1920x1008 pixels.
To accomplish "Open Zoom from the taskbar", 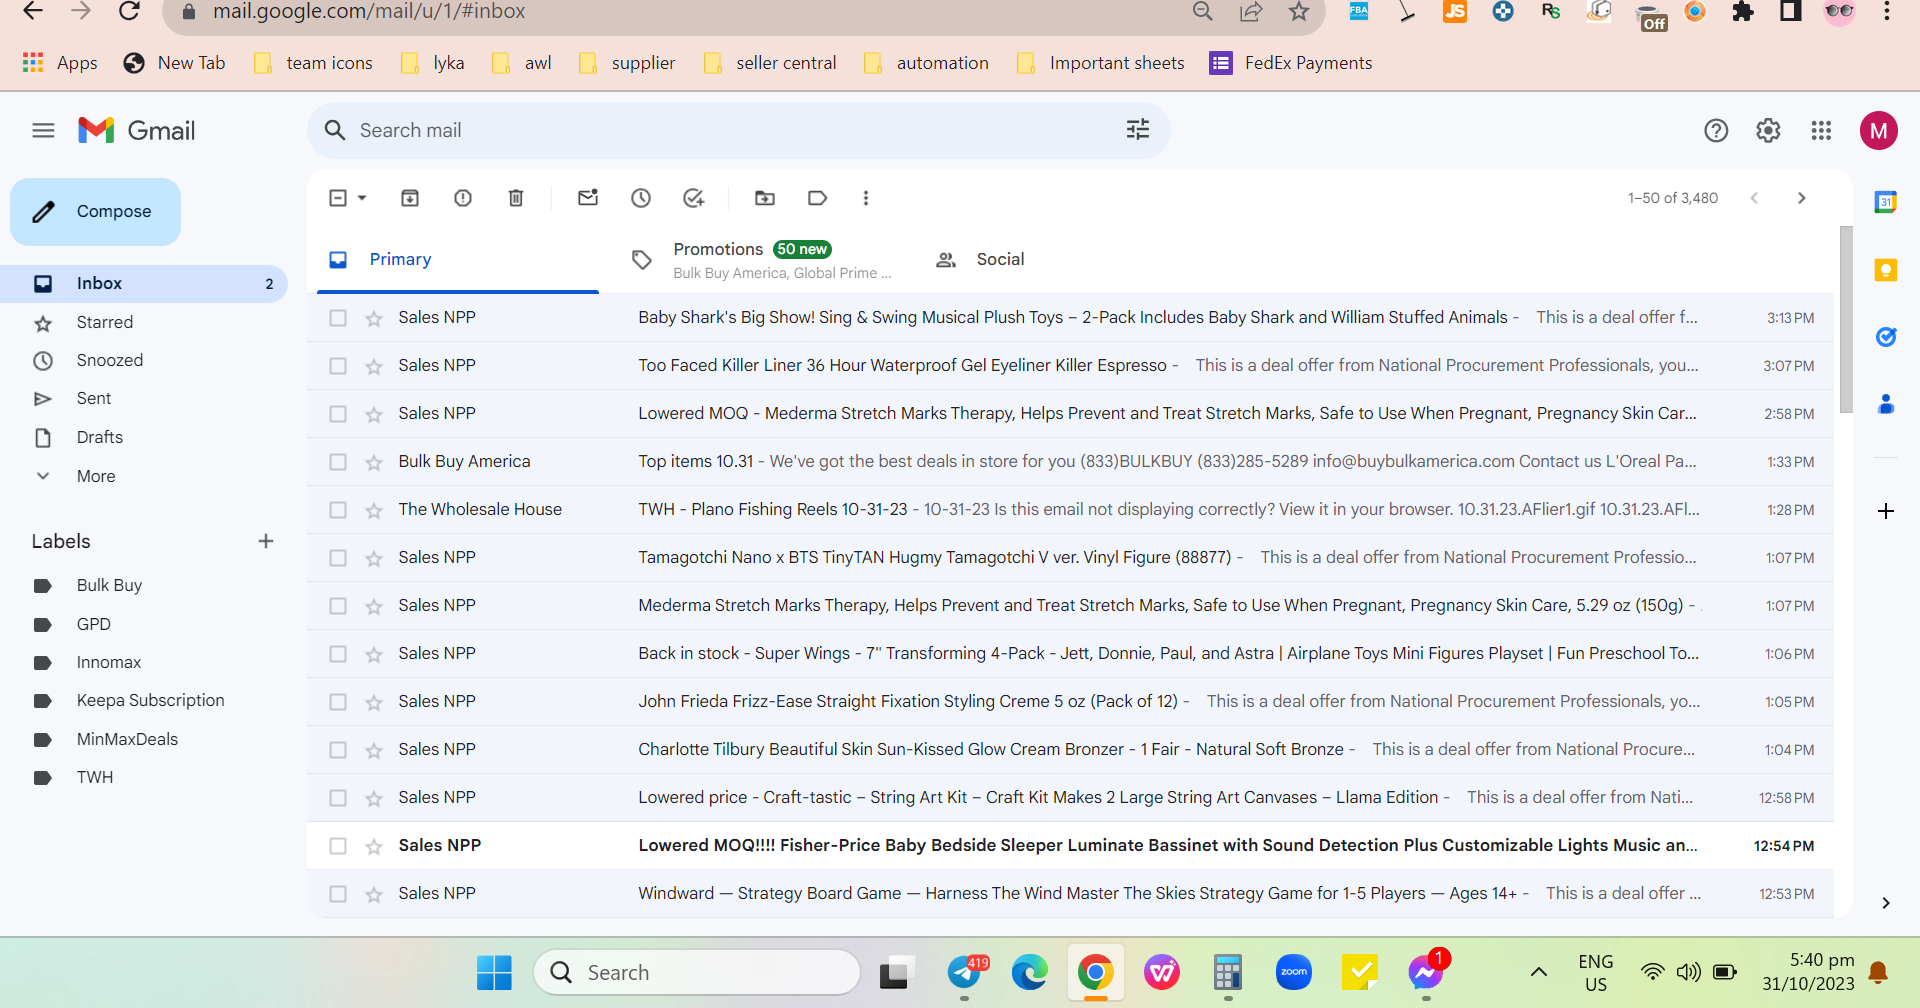I will coord(1294,972).
